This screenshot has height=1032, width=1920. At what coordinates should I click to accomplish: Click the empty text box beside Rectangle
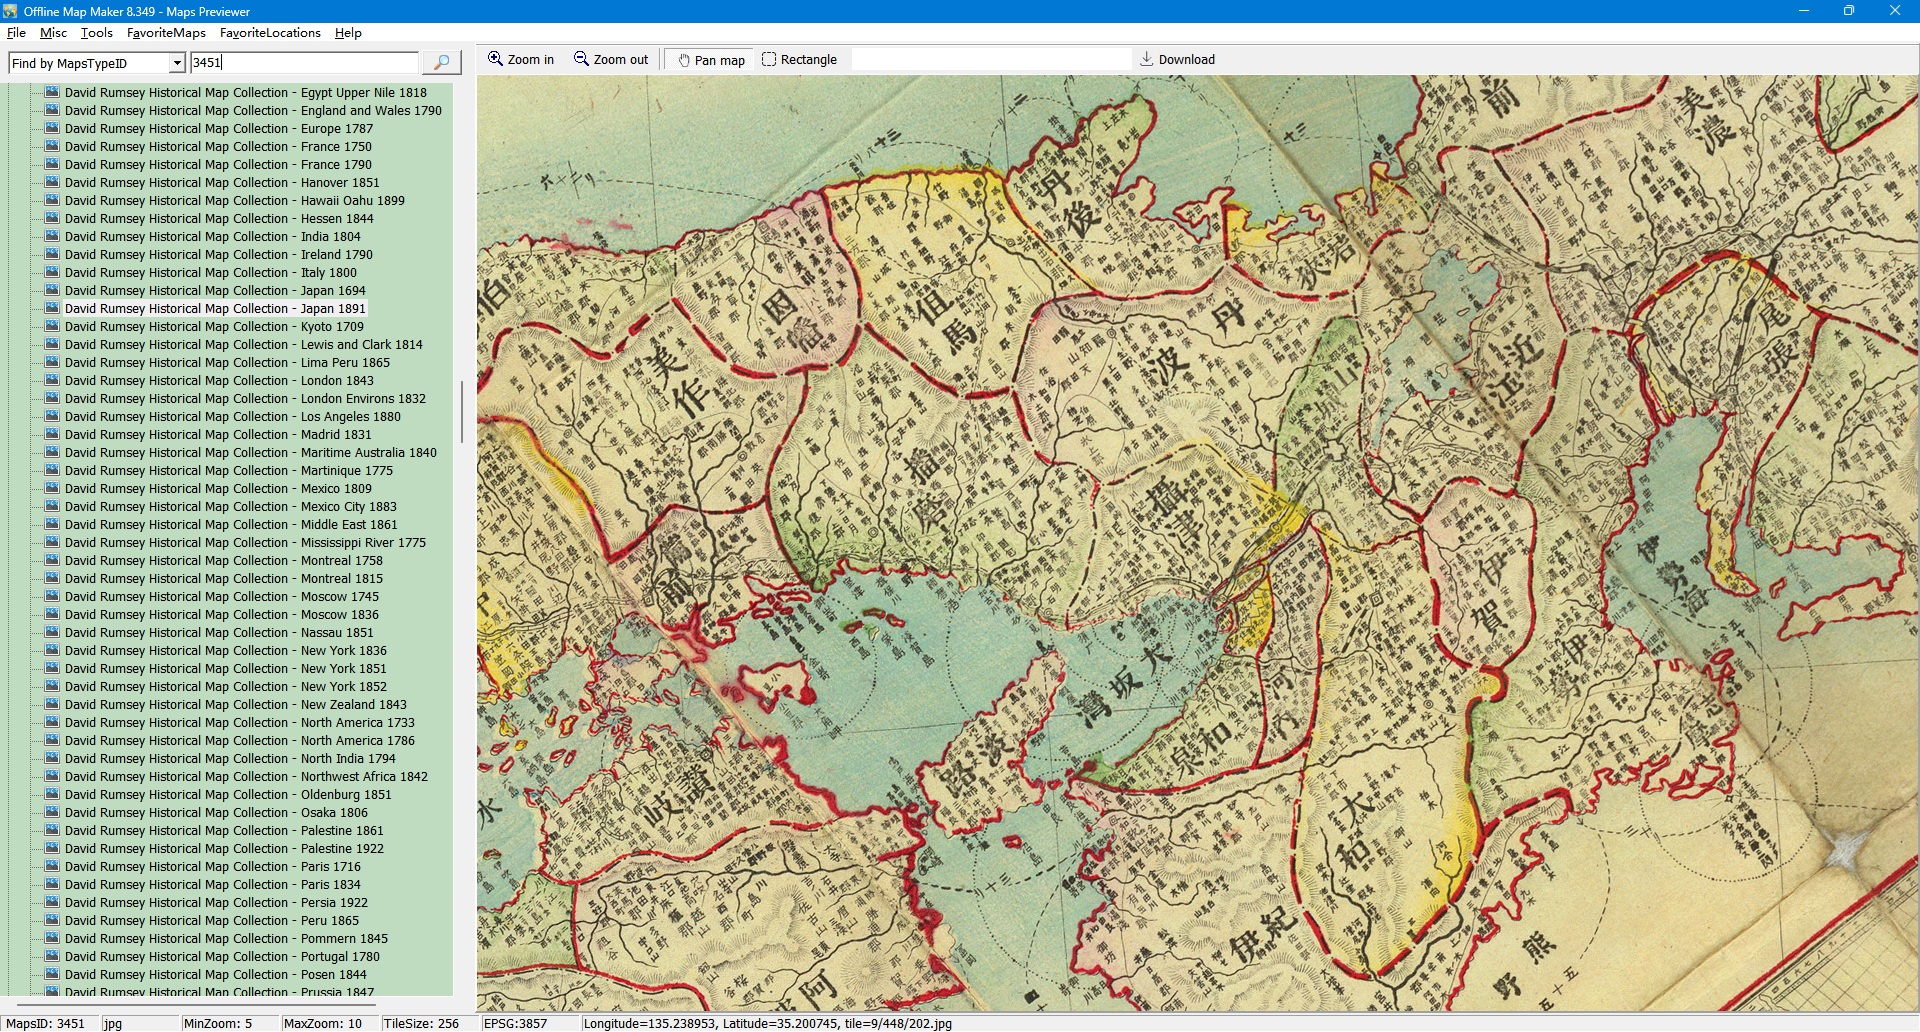pyautogui.click(x=990, y=60)
